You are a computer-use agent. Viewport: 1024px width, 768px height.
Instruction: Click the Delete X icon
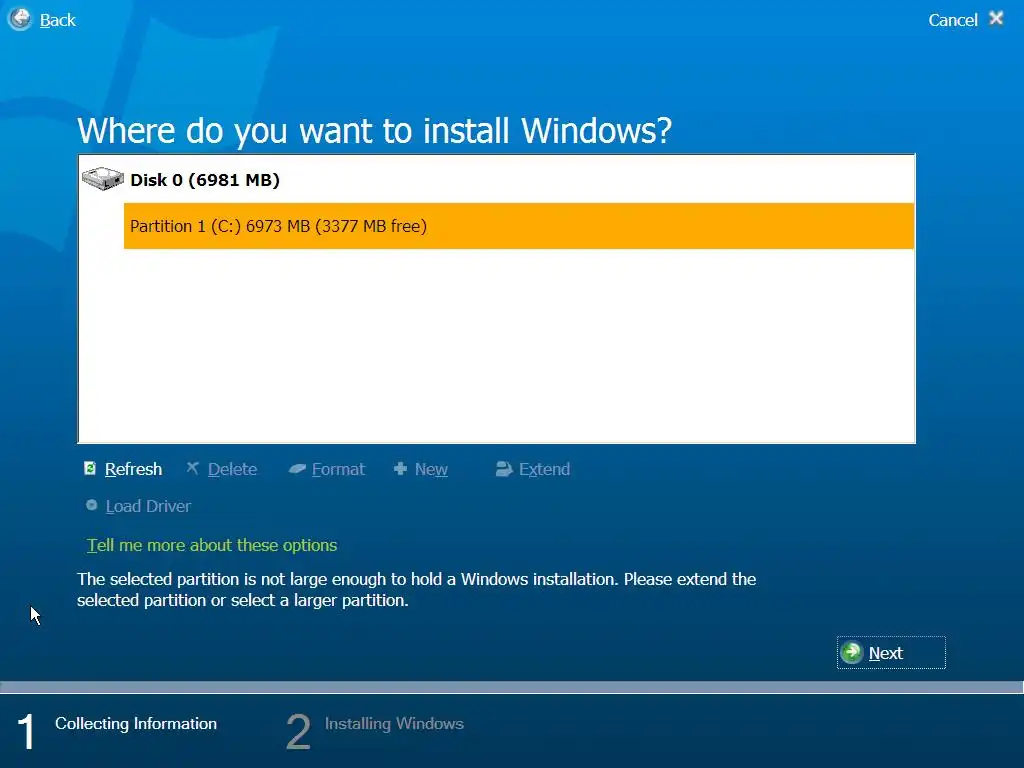tap(193, 468)
